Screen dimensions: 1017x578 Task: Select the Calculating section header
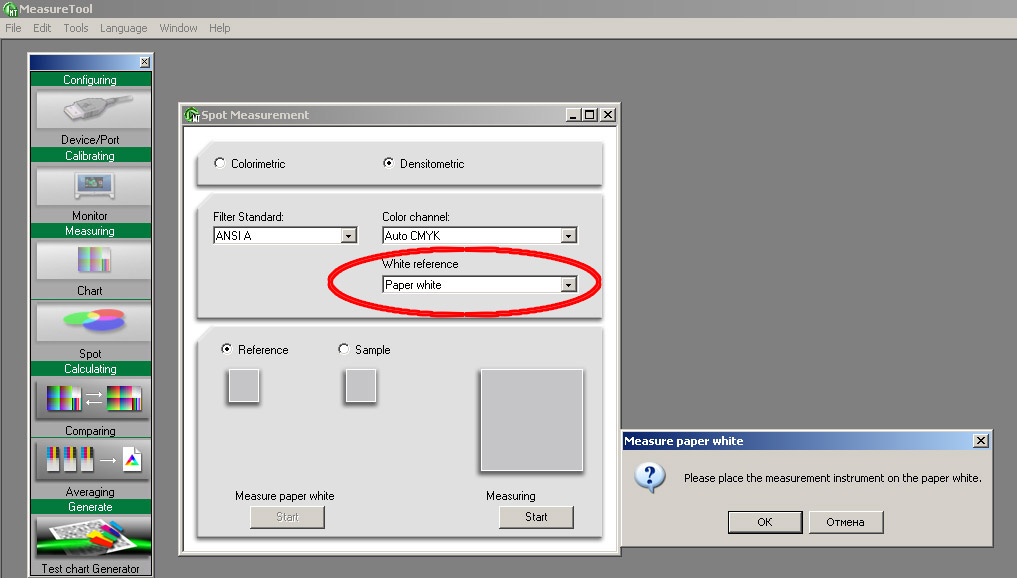pyautogui.click(x=91, y=368)
